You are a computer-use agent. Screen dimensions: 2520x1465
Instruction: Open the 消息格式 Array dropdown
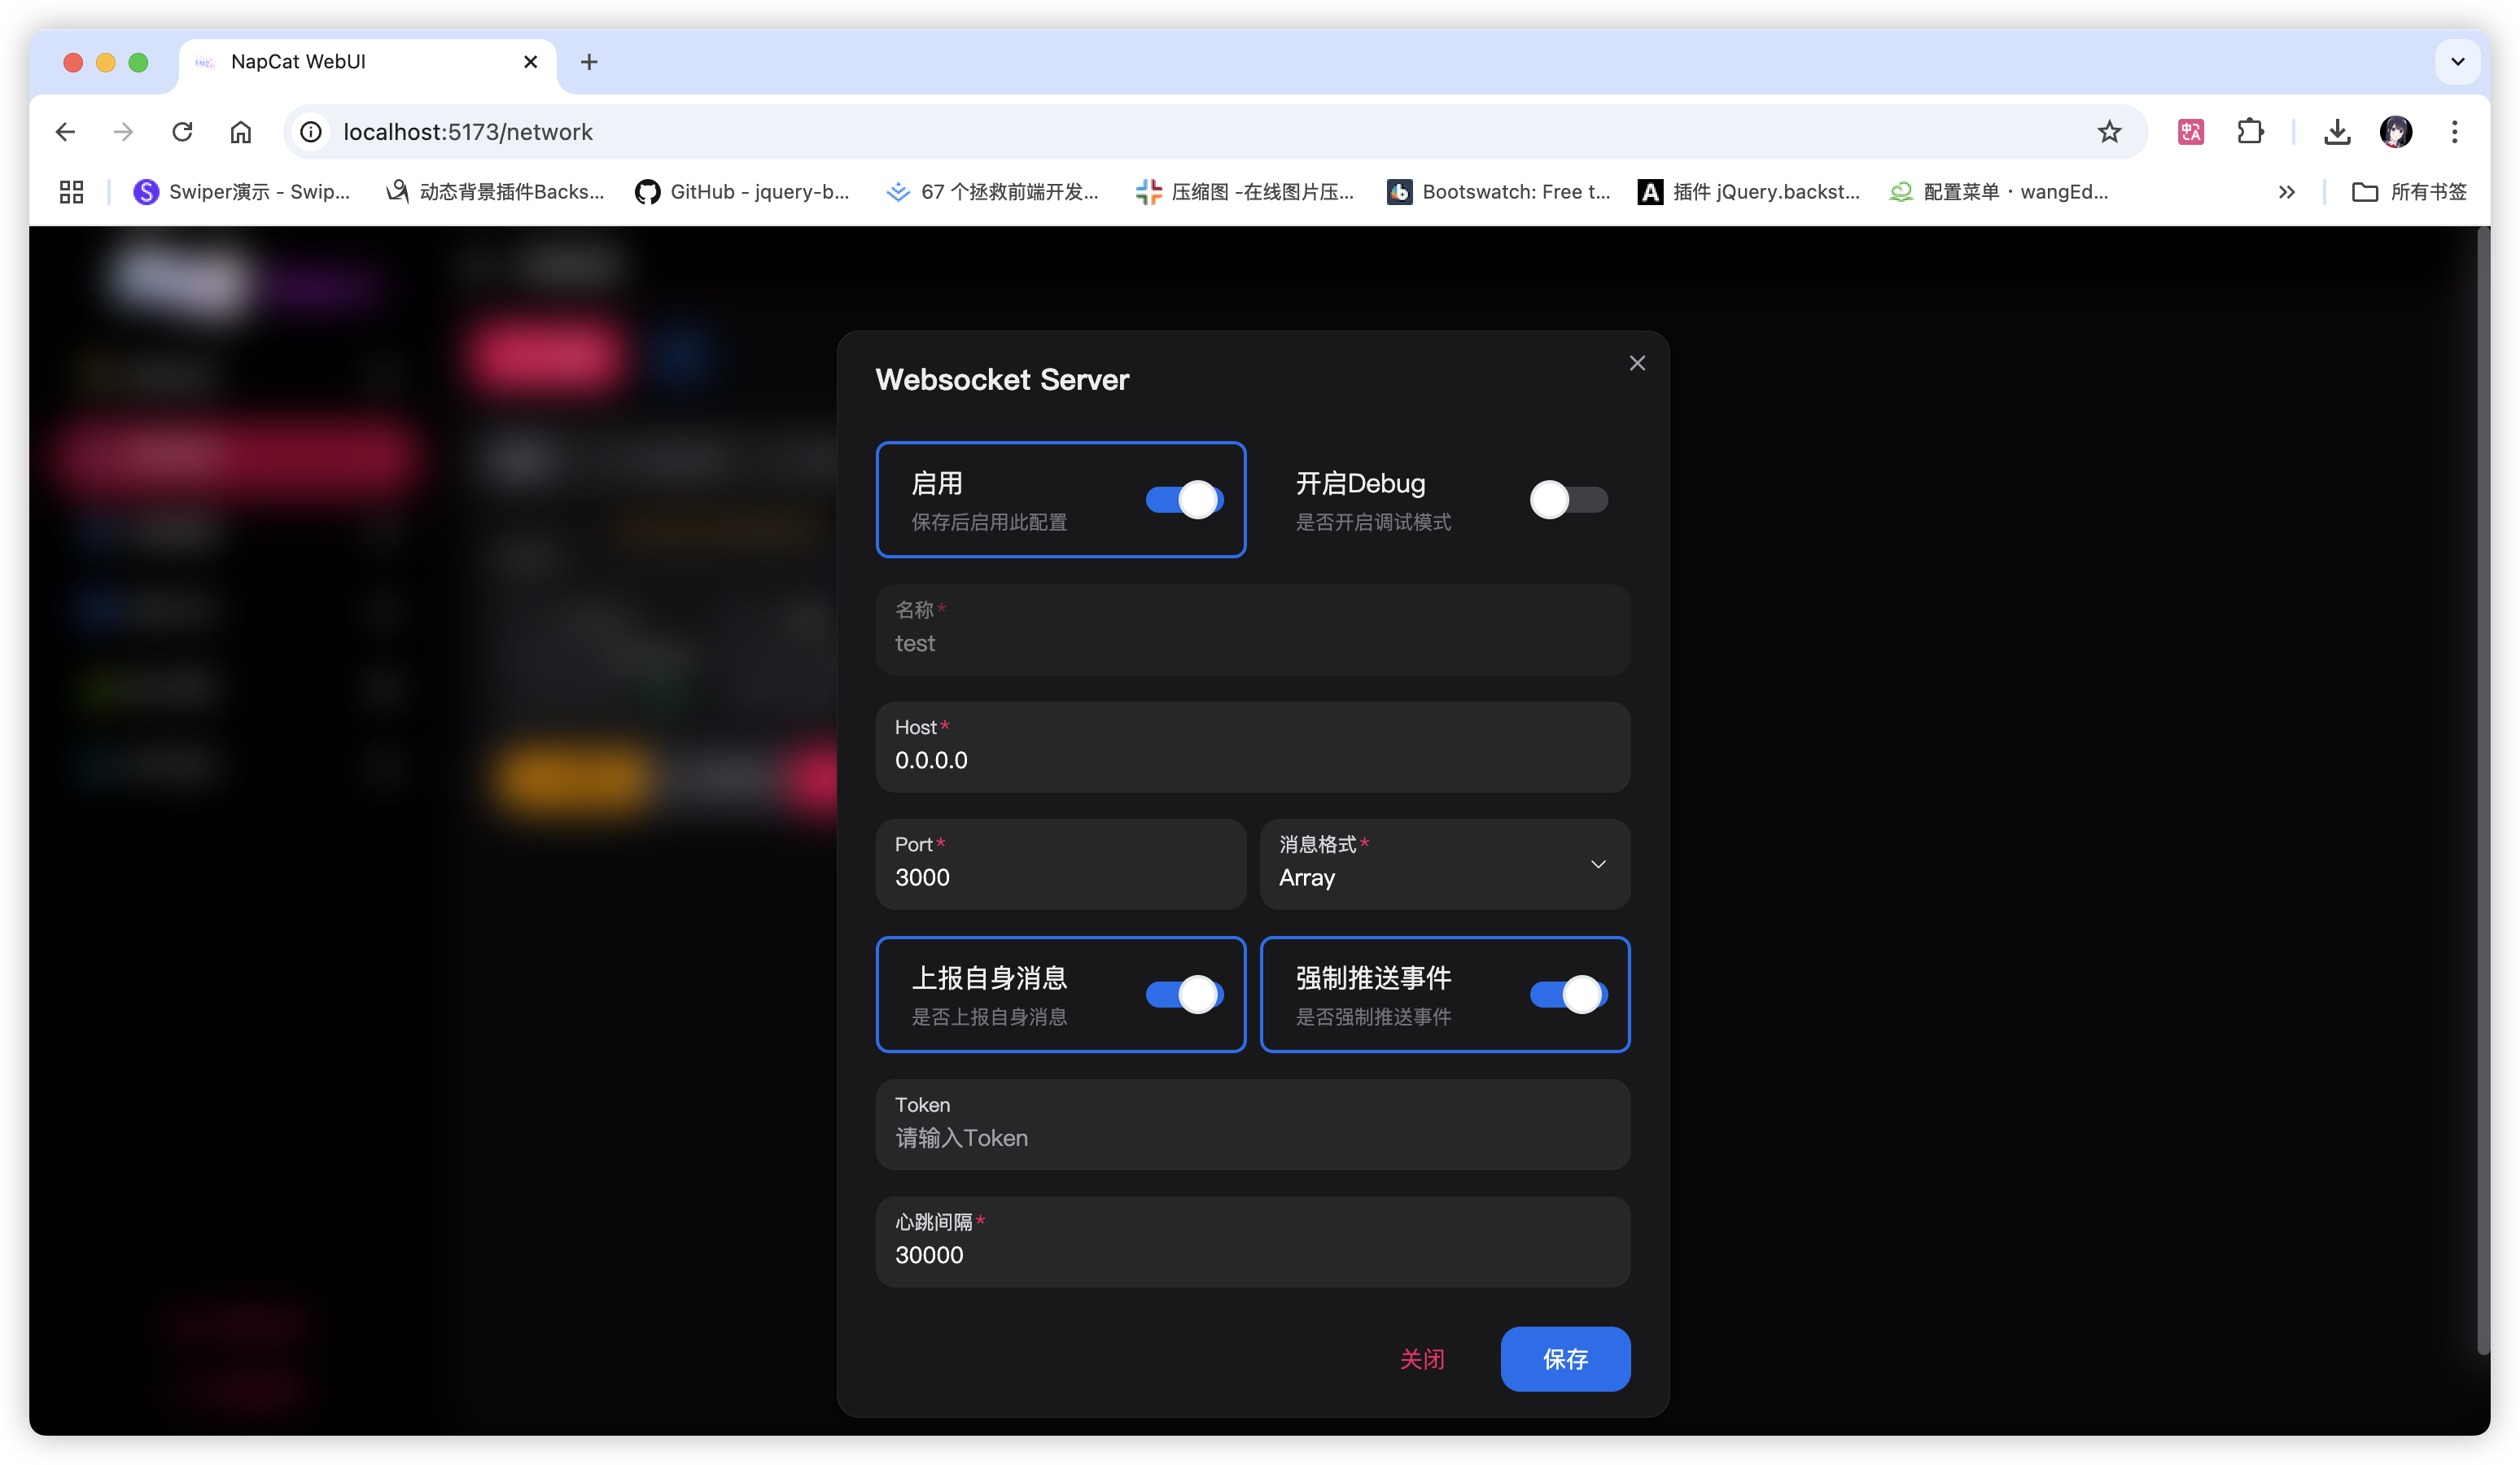[x=1445, y=864]
